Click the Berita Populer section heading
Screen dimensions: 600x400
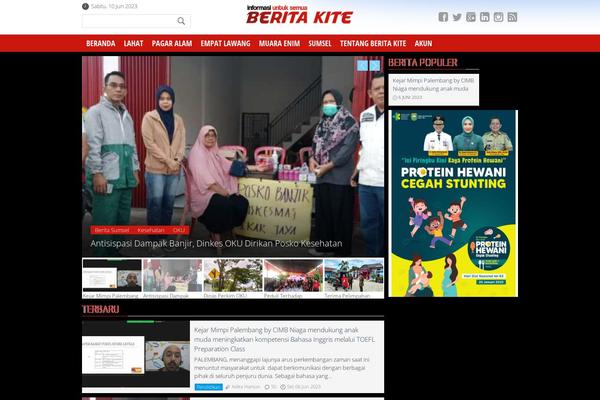pos(423,62)
